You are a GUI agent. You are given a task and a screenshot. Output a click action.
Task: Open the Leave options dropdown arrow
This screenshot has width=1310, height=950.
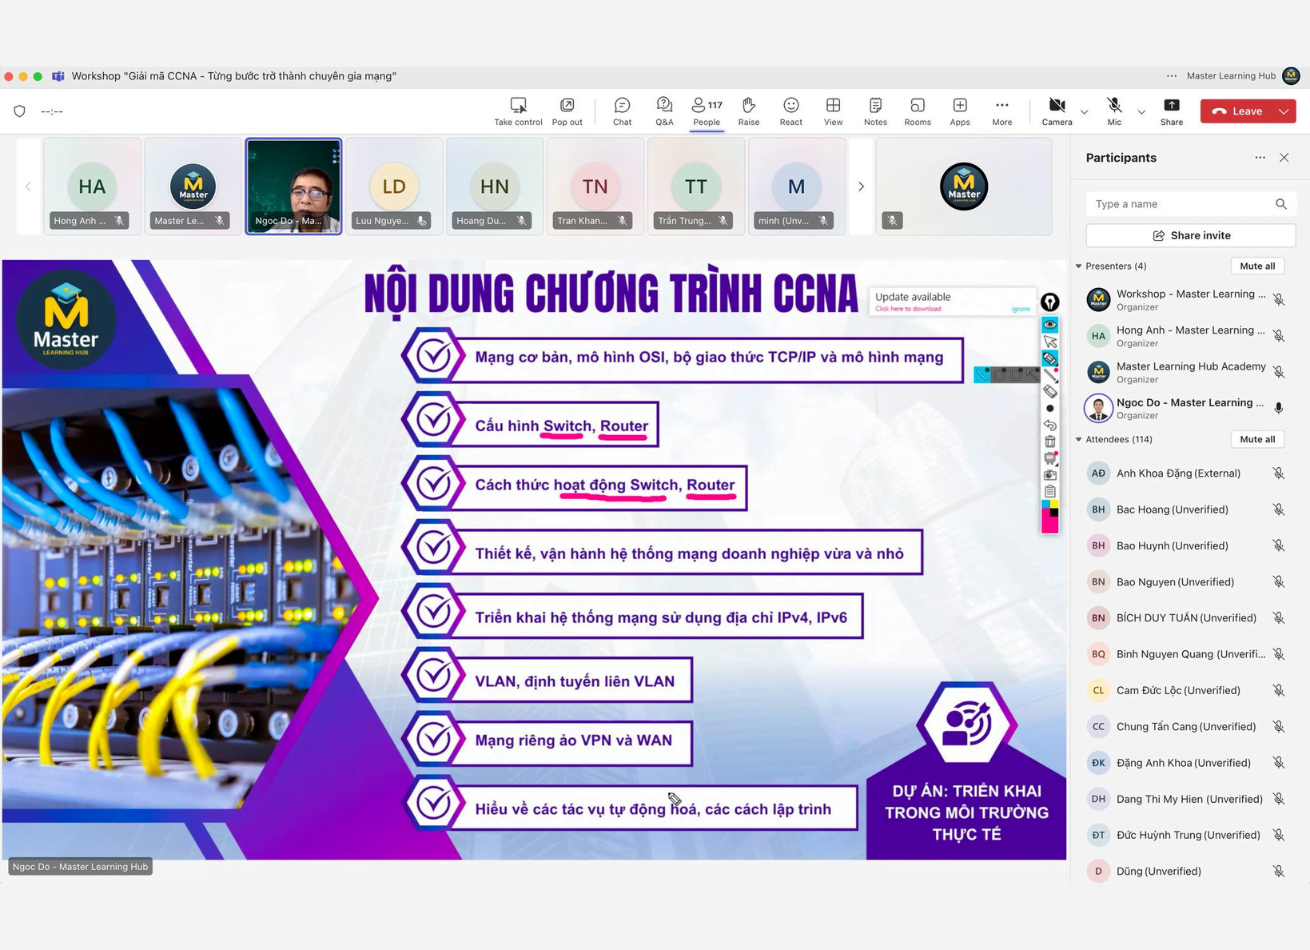point(1284,112)
